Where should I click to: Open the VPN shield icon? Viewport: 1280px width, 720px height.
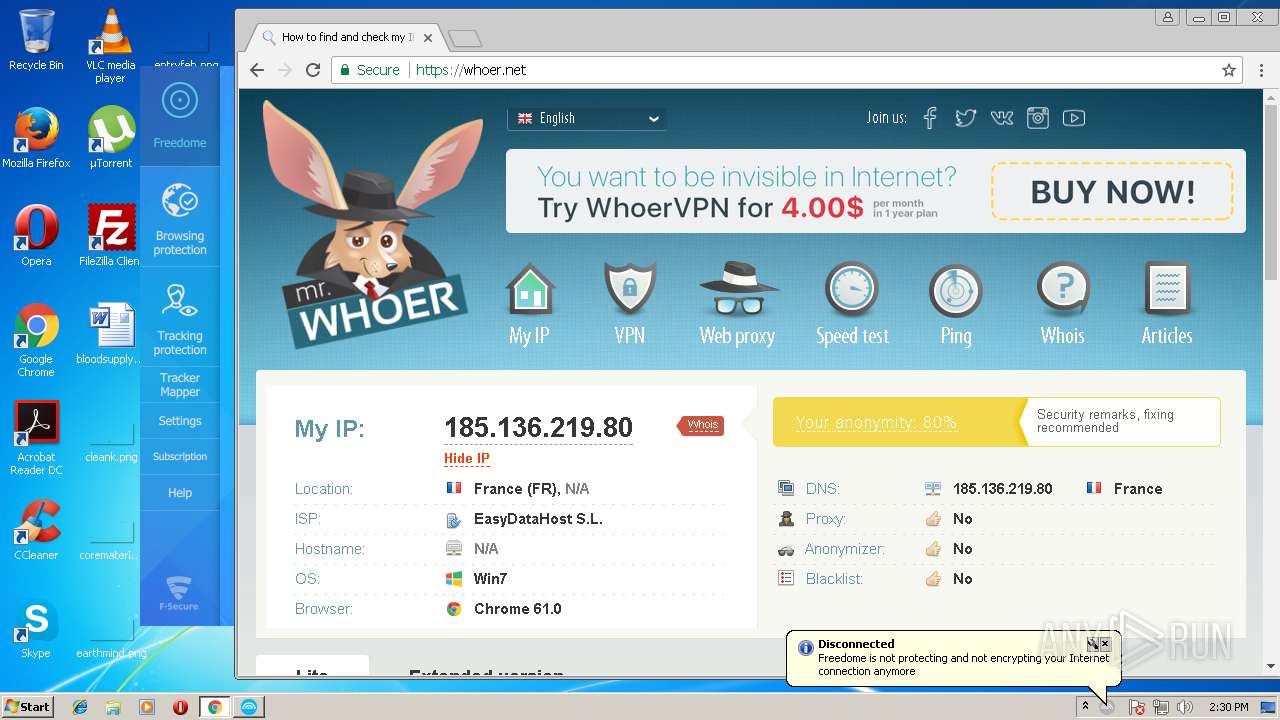tap(630, 289)
